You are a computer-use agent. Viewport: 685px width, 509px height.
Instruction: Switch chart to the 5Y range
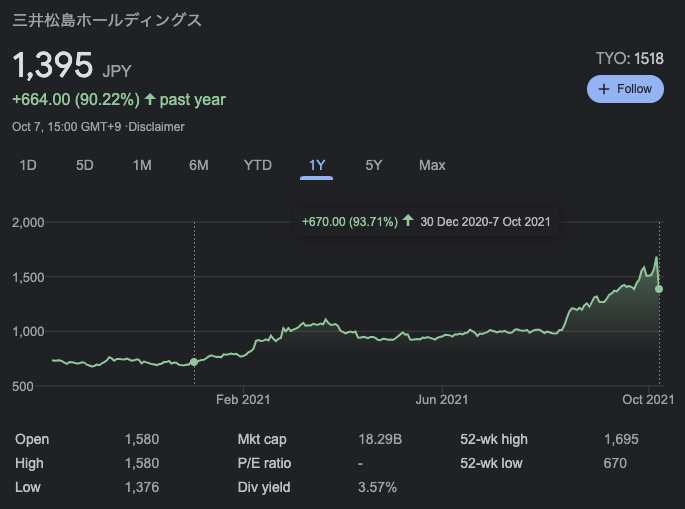(x=374, y=165)
